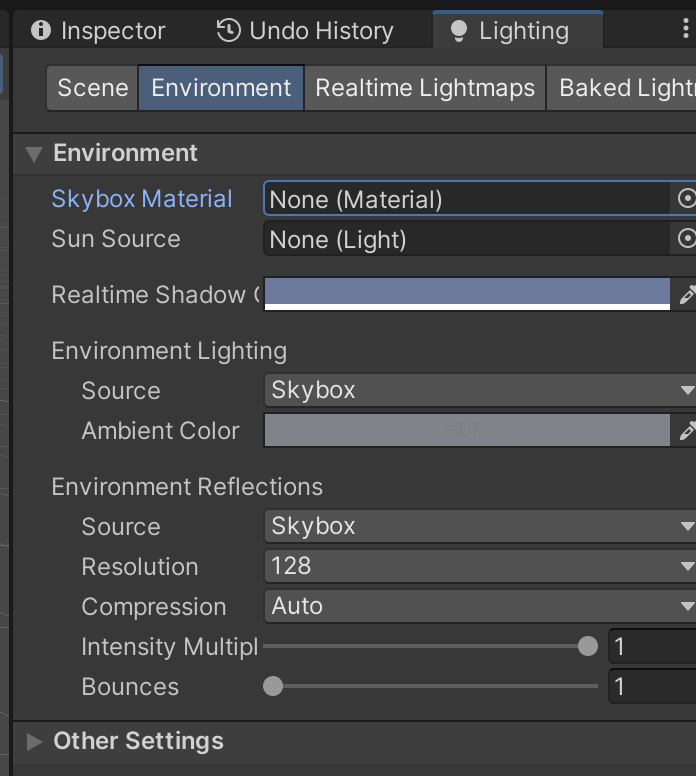Open Environment Lighting Source dropdown

point(480,390)
